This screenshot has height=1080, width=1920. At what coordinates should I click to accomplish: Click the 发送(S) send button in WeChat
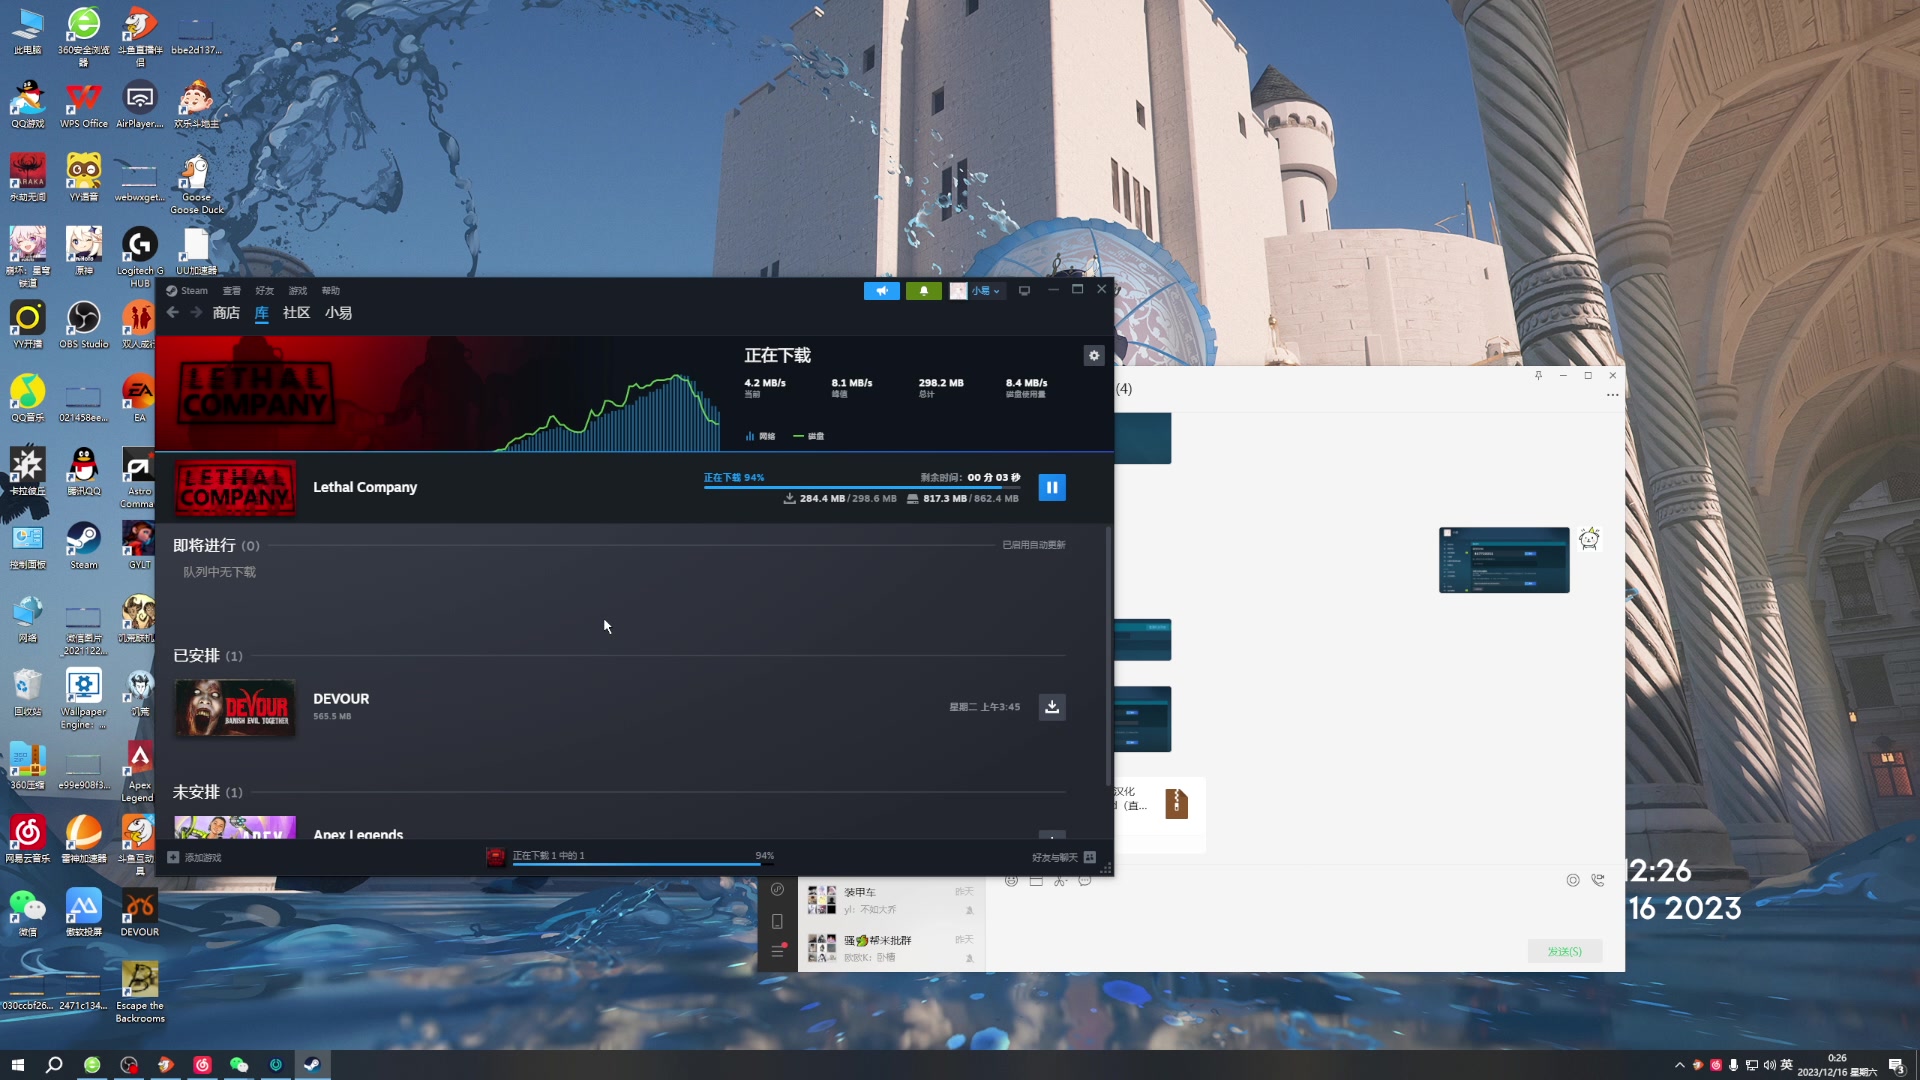coord(1565,951)
